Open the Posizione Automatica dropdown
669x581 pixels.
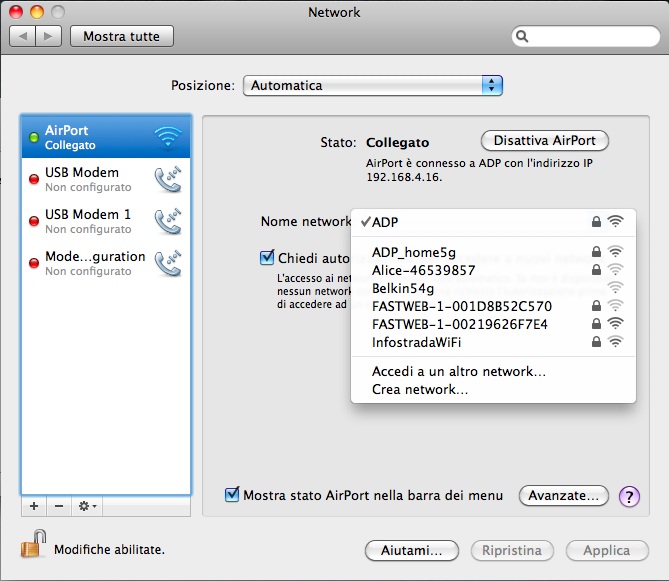point(372,85)
